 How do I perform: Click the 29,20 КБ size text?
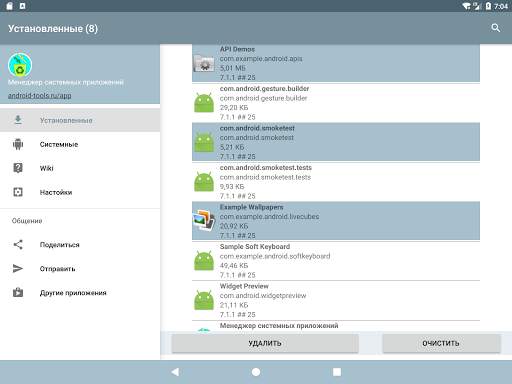coord(234,108)
